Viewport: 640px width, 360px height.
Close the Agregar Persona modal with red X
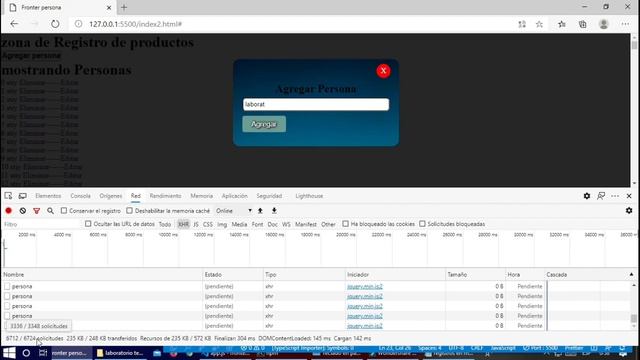coord(383,71)
